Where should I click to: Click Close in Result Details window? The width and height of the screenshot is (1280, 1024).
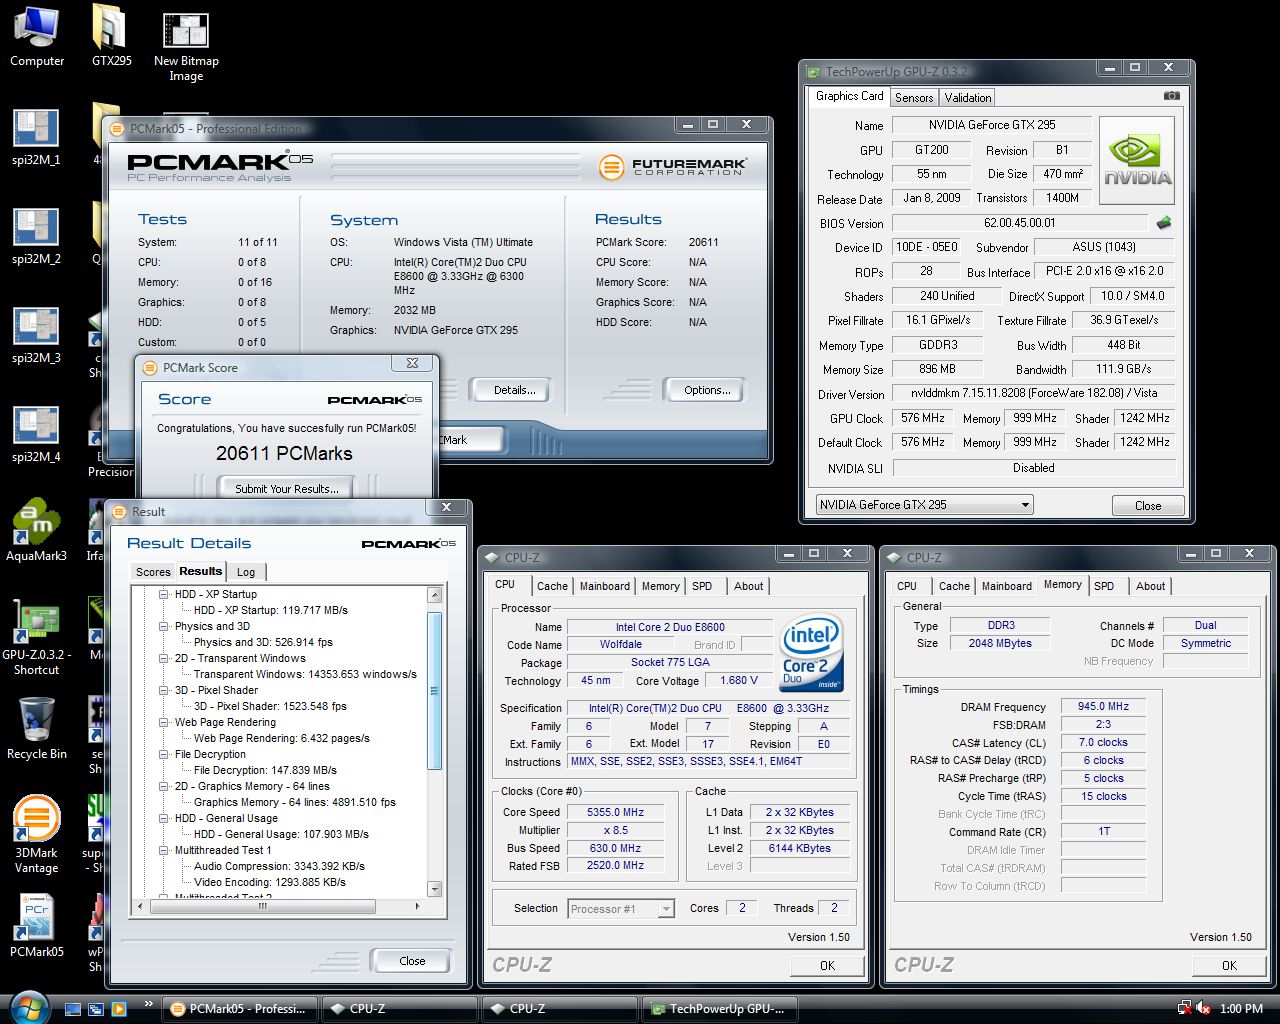[412, 960]
